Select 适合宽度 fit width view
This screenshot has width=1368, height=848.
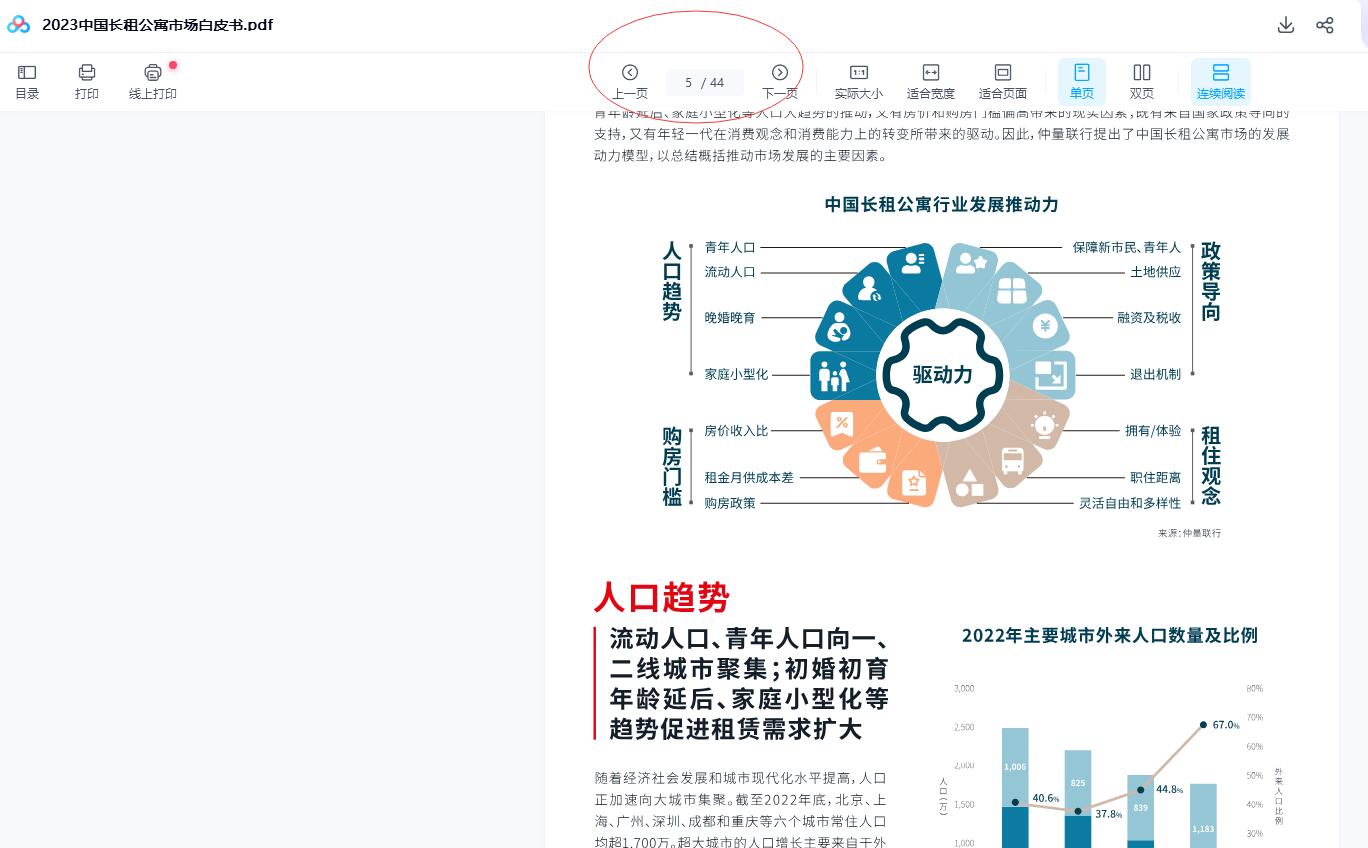pos(930,81)
